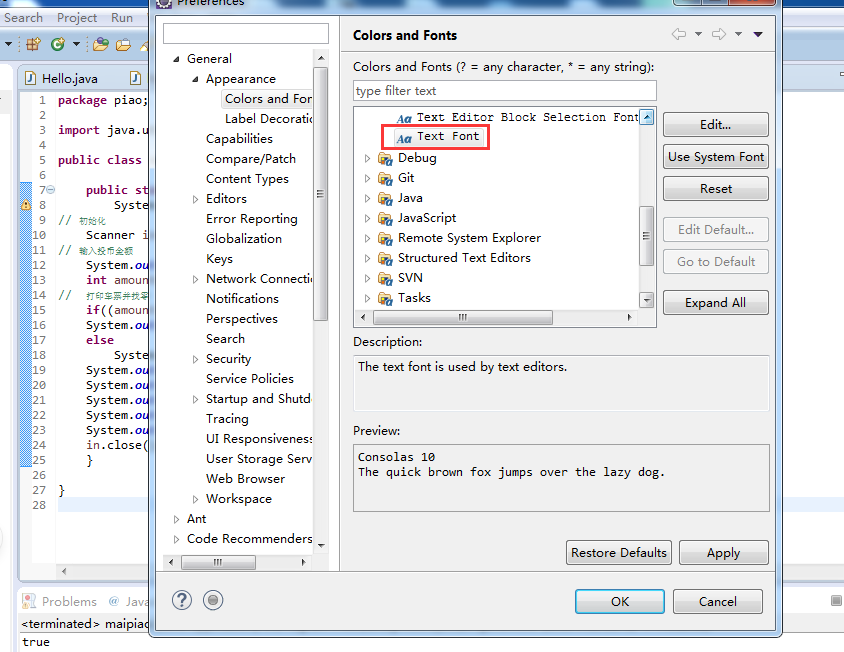This screenshot has height=652, width=844.
Task: Expand the Tasks category
Action: (367, 298)
